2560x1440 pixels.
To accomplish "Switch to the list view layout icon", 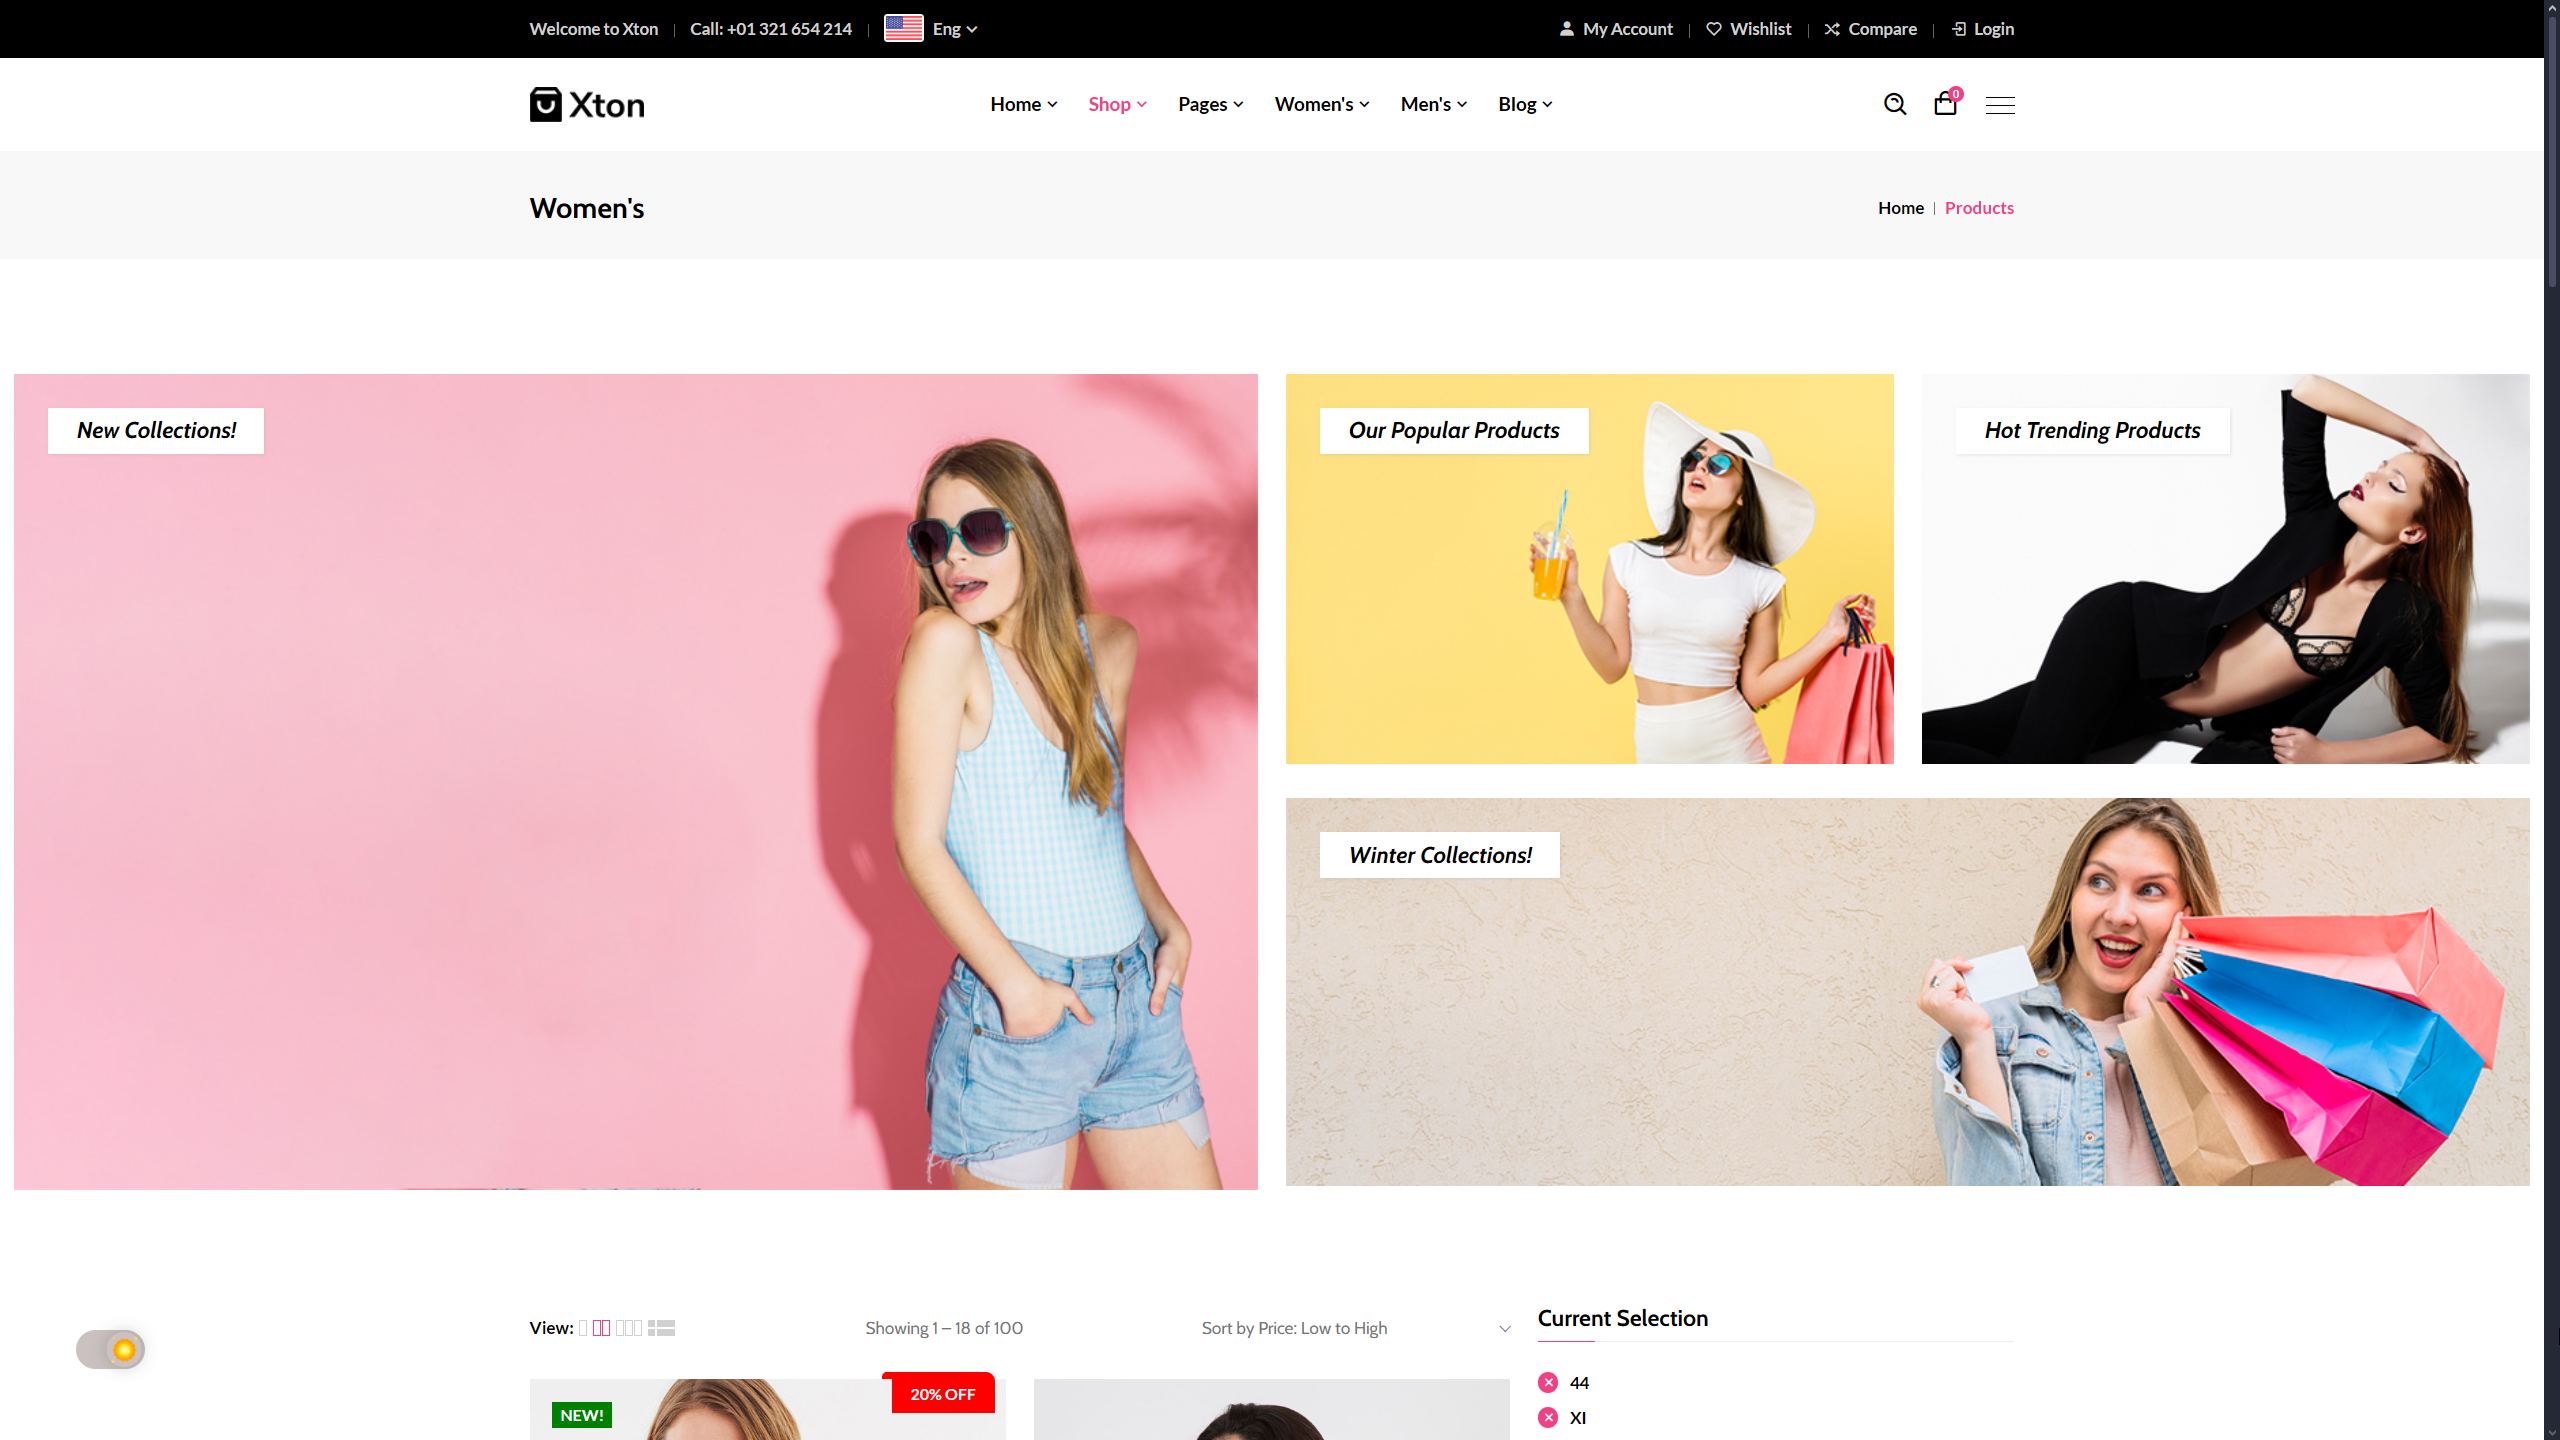I will tap(661, 1328).
